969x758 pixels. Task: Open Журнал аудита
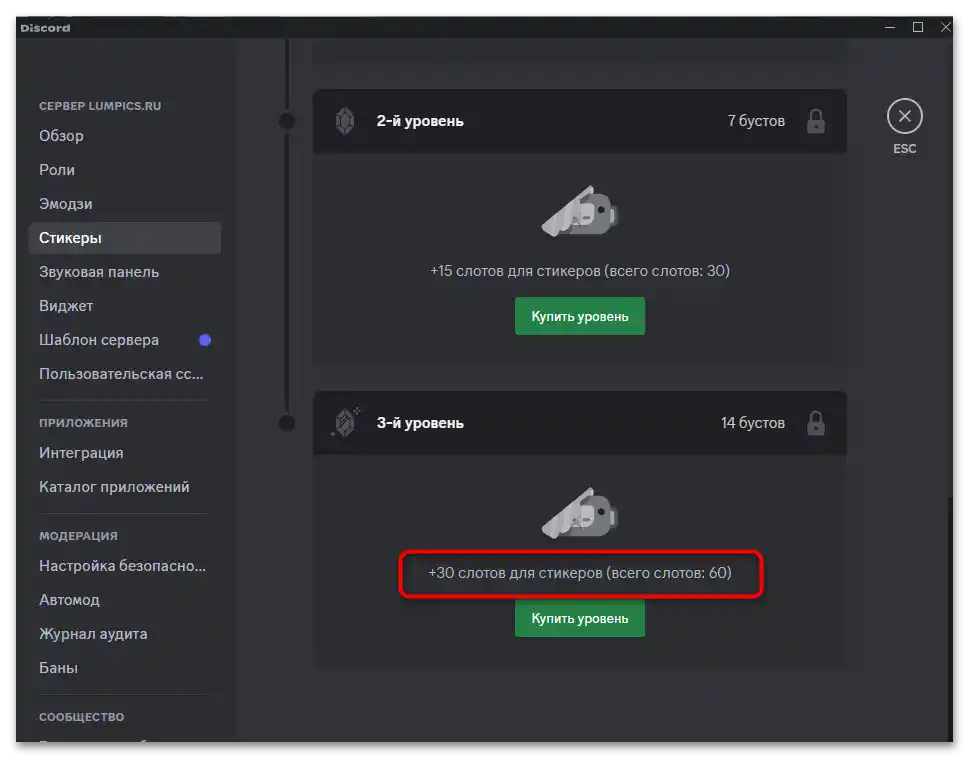tap(124, 634)
